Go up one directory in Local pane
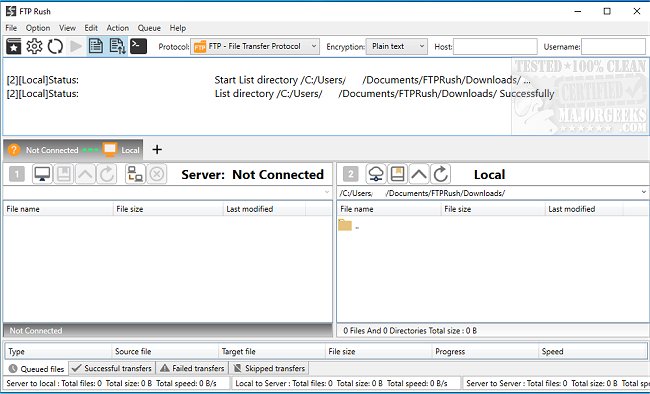 [419, 174]
